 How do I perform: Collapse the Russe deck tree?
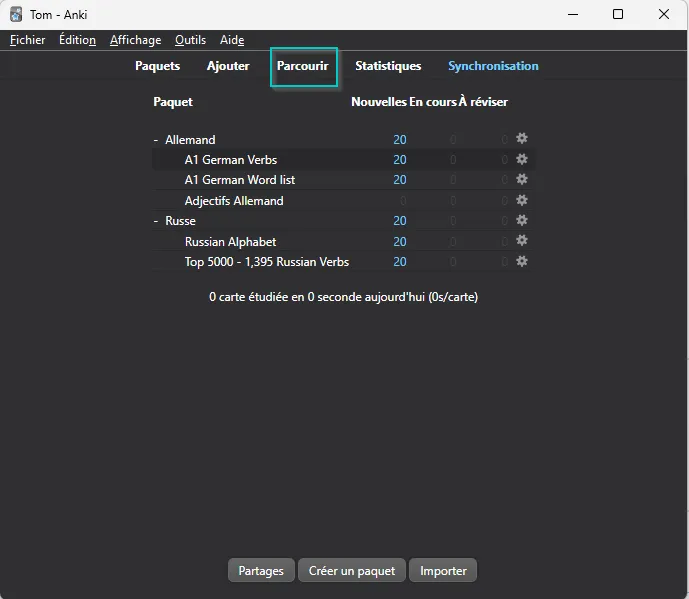coord(156,221)
